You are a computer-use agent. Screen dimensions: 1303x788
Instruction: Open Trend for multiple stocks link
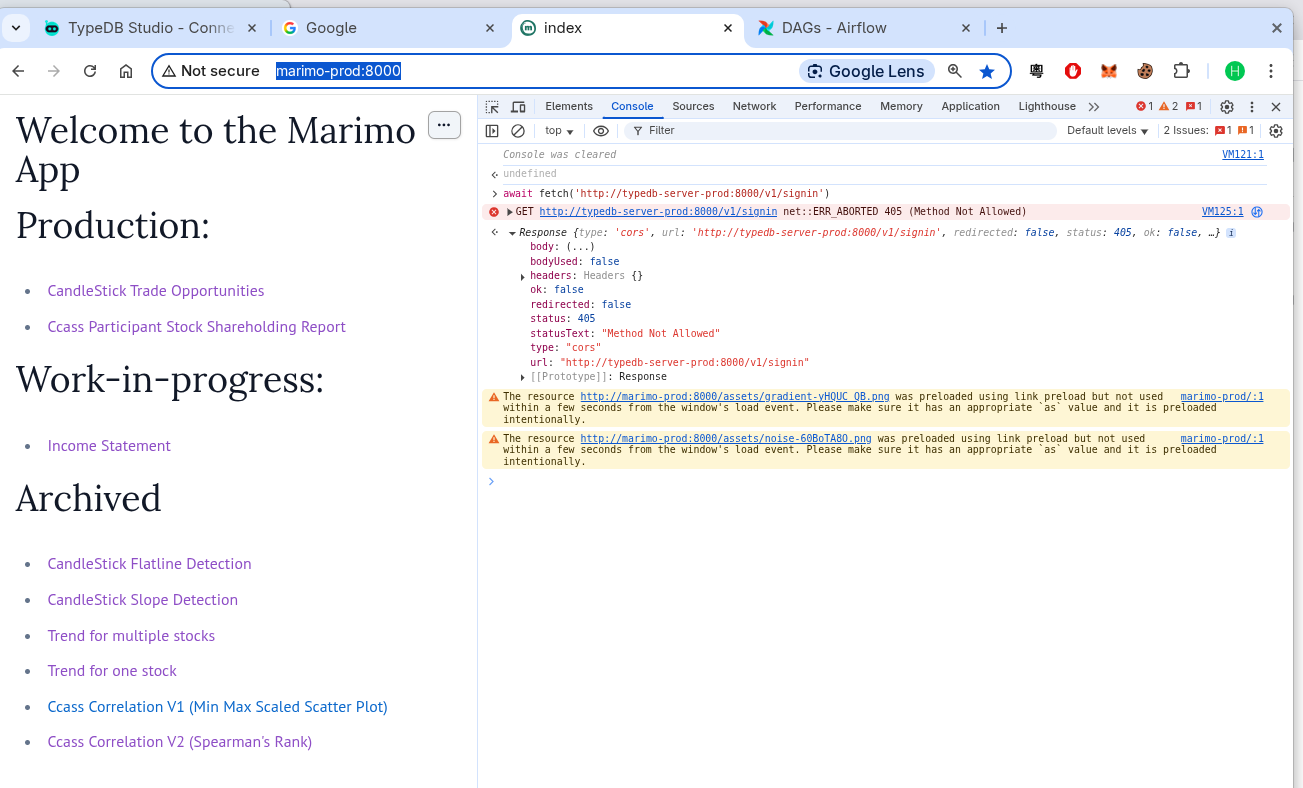tap(131, 636)
